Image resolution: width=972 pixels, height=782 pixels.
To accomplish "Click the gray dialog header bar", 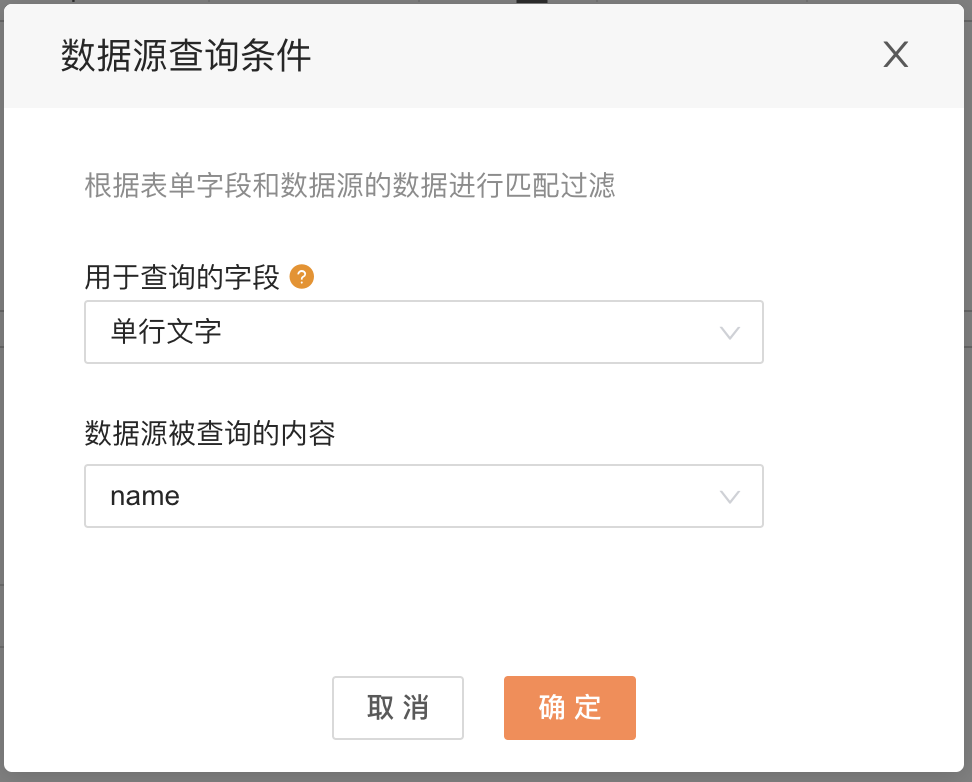I will click(484, 56).
